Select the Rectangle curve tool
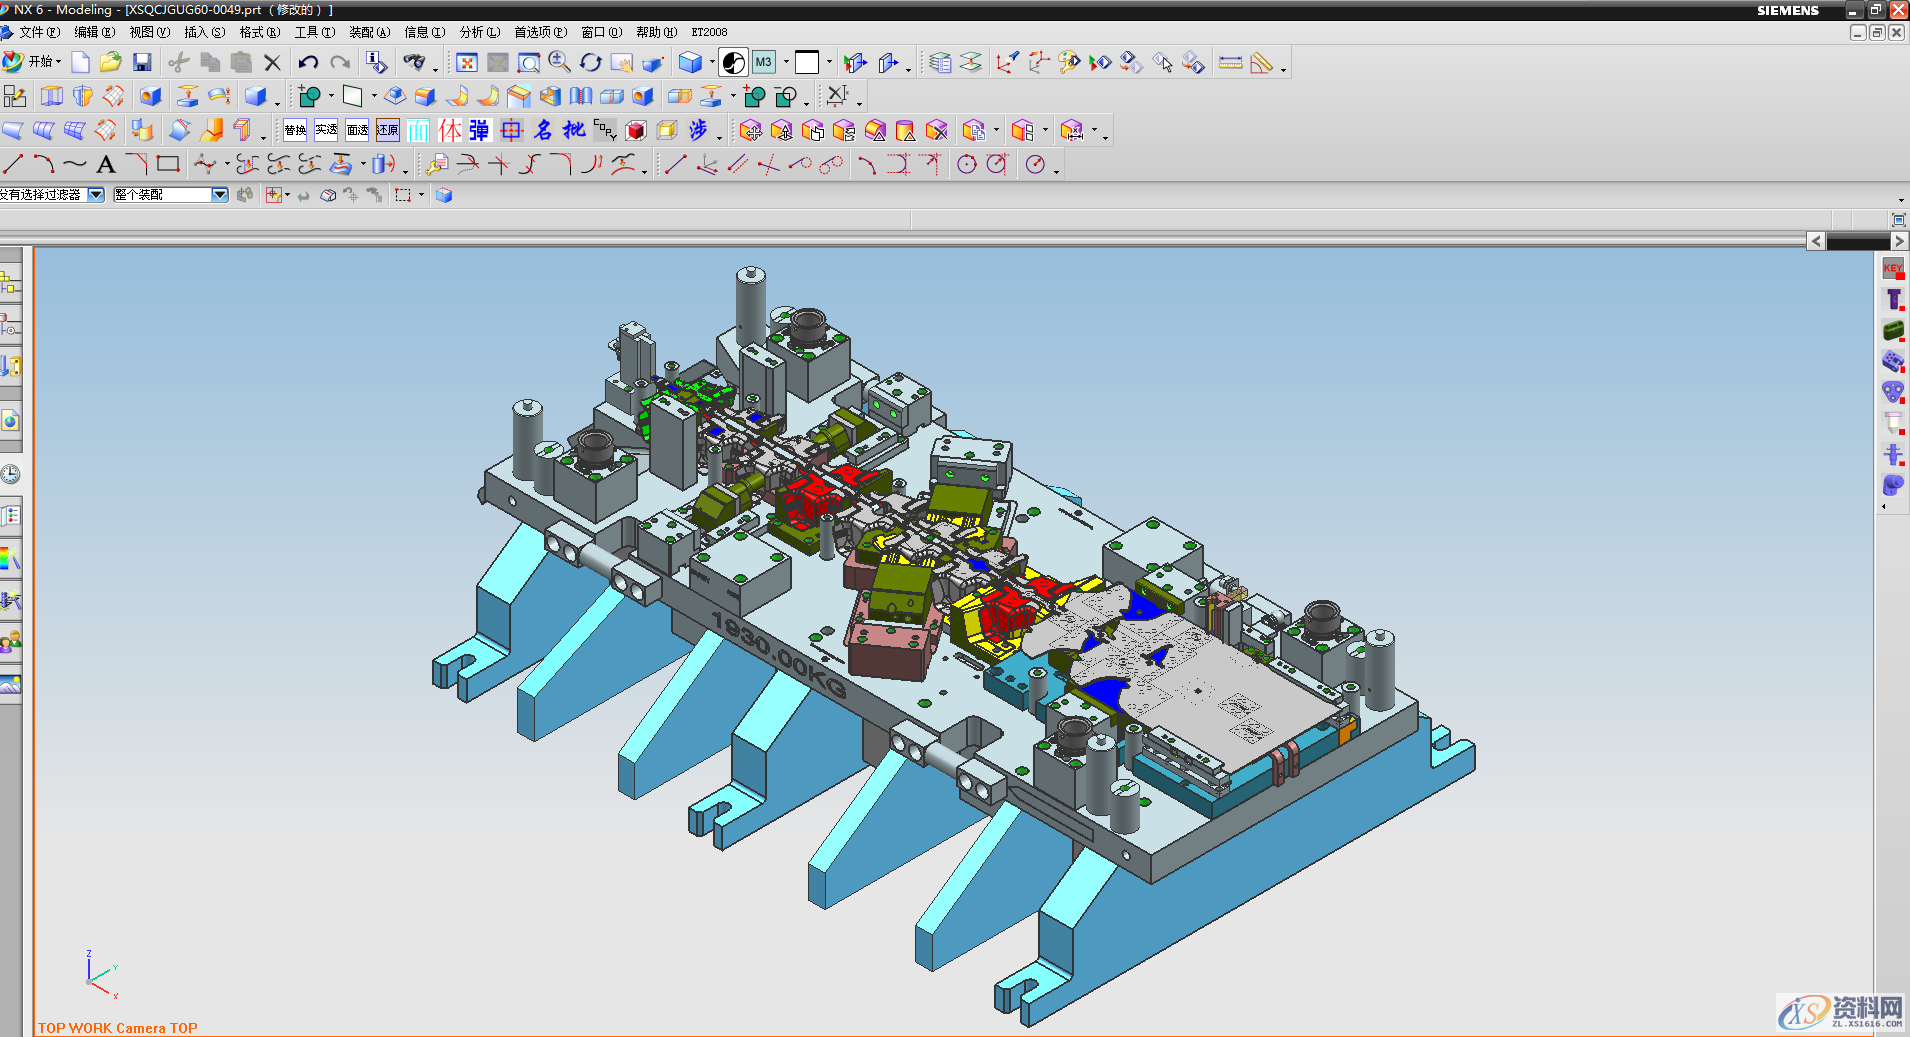 point(168,164)
